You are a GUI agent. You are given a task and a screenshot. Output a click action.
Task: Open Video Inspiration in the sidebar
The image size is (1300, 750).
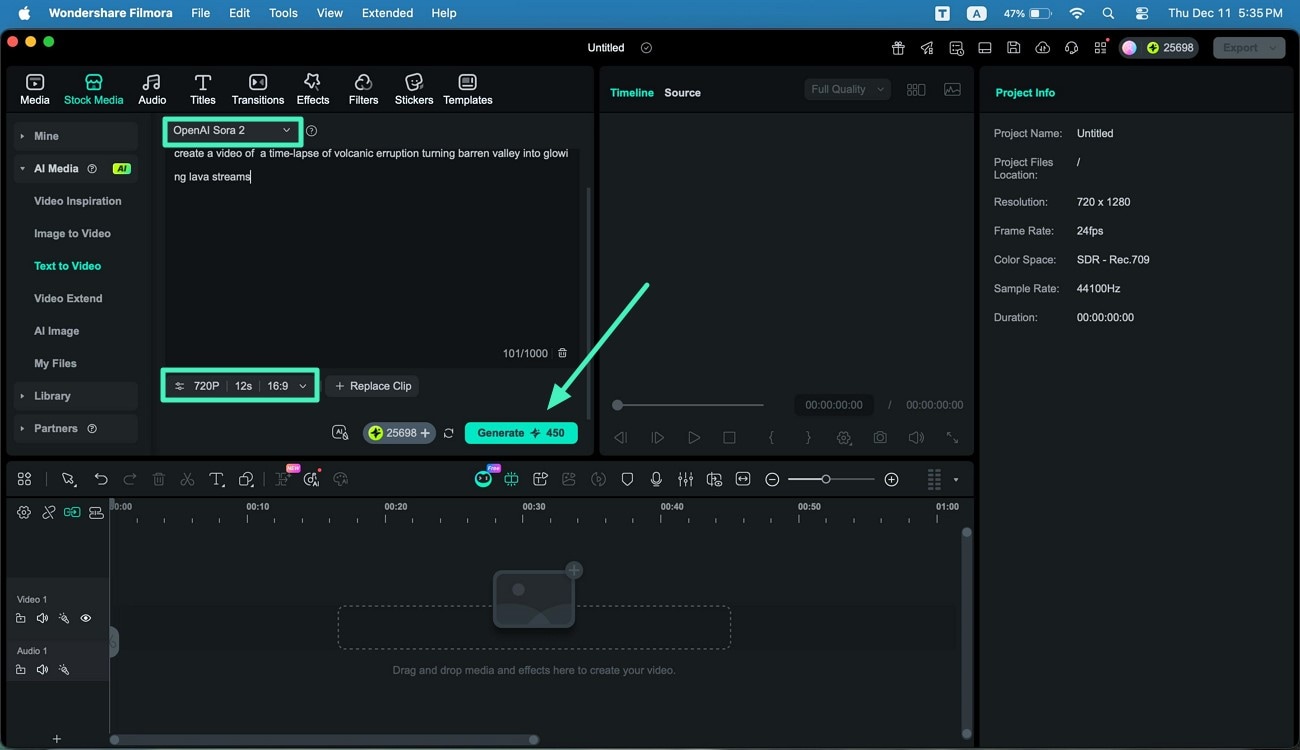(x=78, y=201)
